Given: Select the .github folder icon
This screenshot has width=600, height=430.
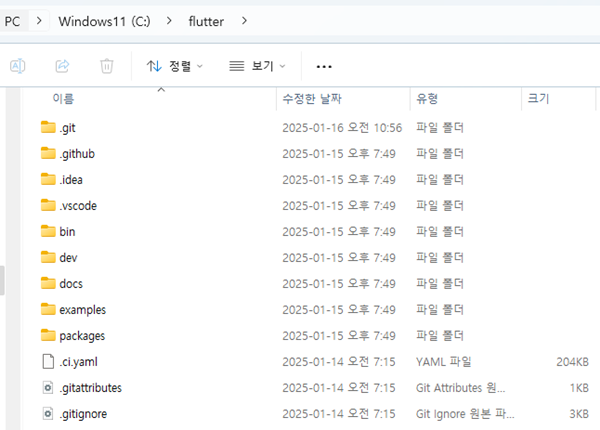Looking at the screenshot, I should click(48, 153).
